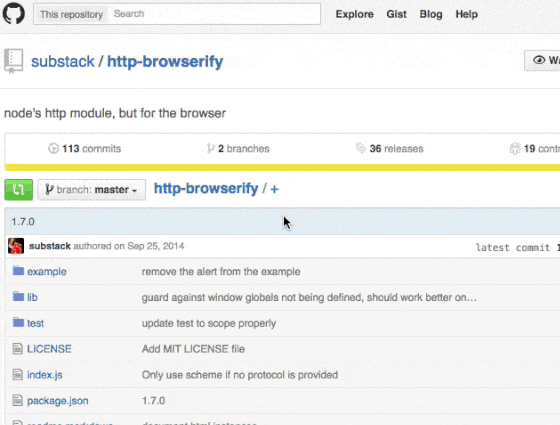
Task: Open the 1.7.0 latest commit message
Action: point(23,222)
